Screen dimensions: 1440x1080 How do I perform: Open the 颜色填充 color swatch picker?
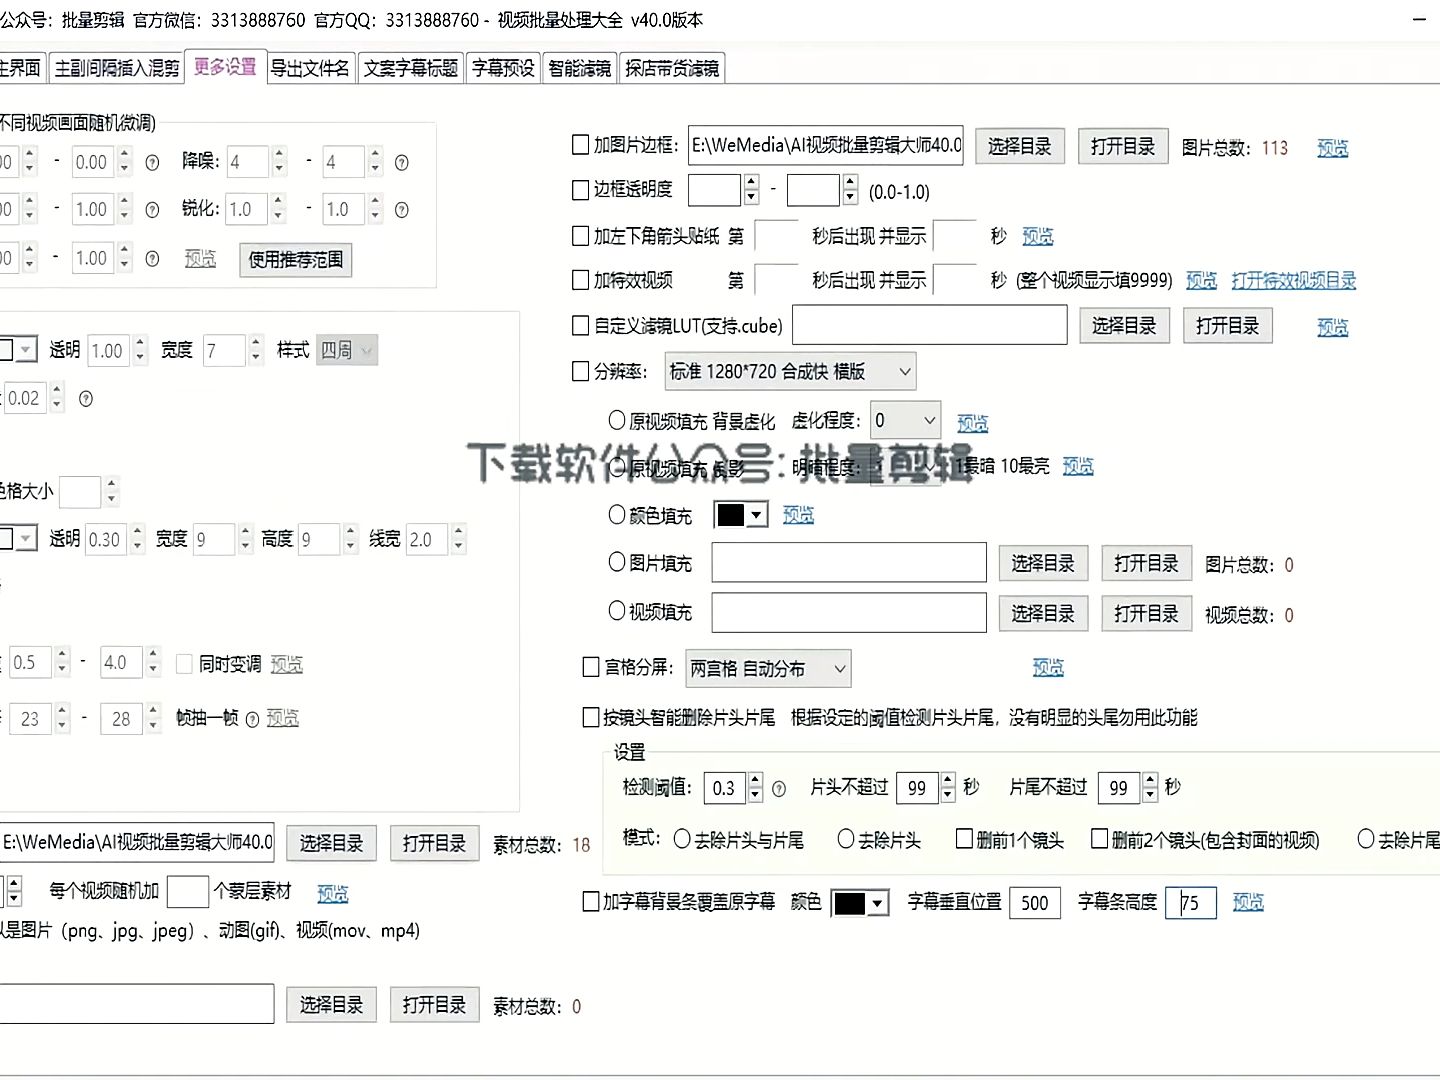pos(740,514)
